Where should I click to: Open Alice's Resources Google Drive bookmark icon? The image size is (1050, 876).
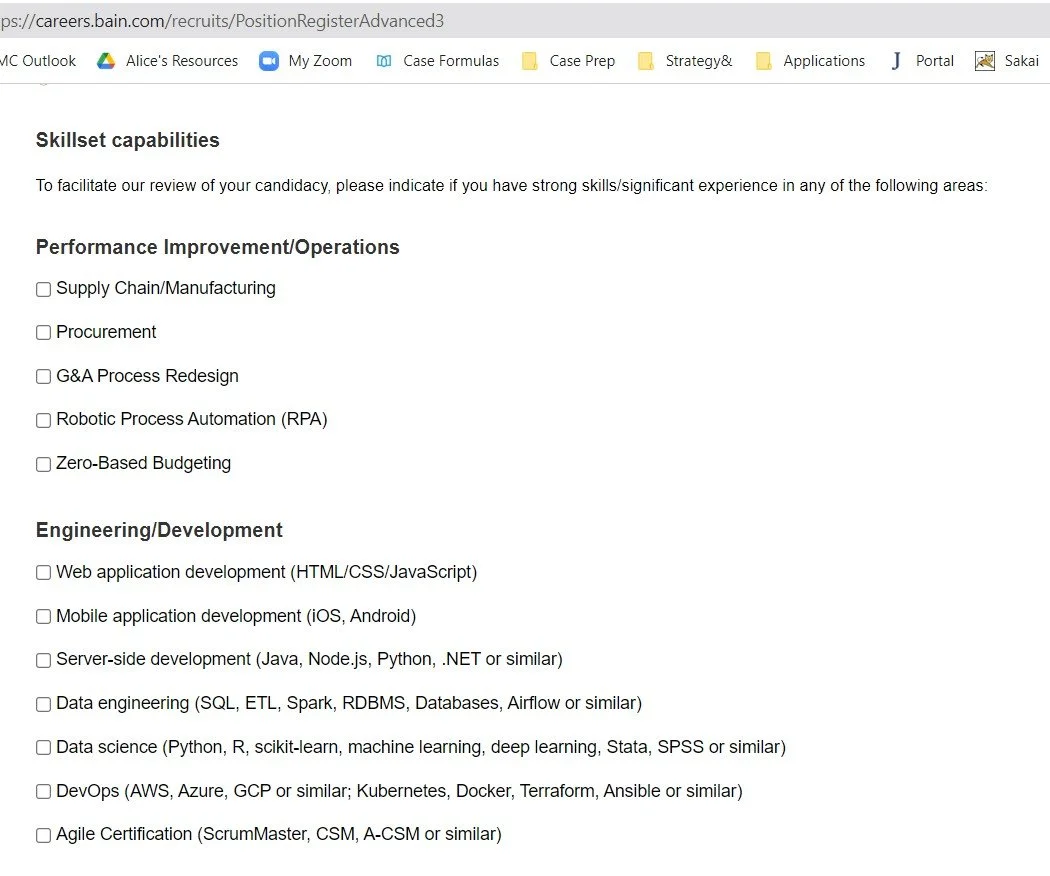106,61
